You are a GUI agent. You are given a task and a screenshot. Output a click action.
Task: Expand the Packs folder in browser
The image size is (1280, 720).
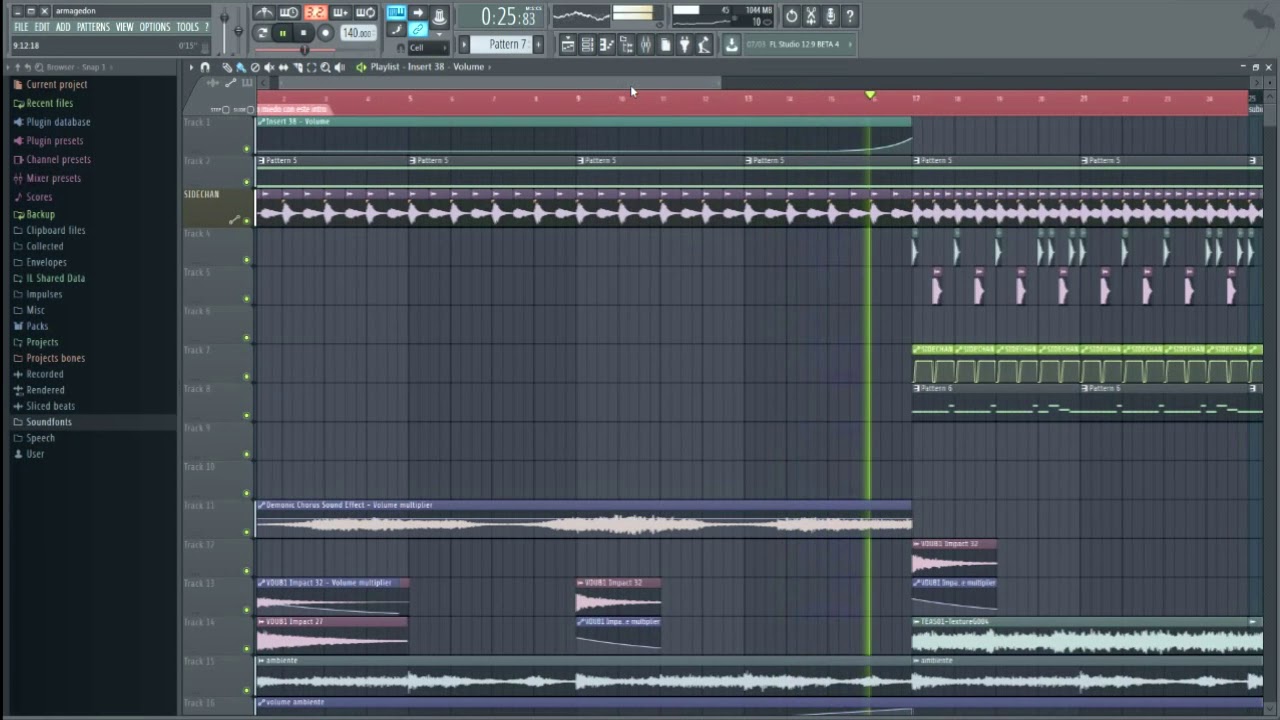pos(37,326)
